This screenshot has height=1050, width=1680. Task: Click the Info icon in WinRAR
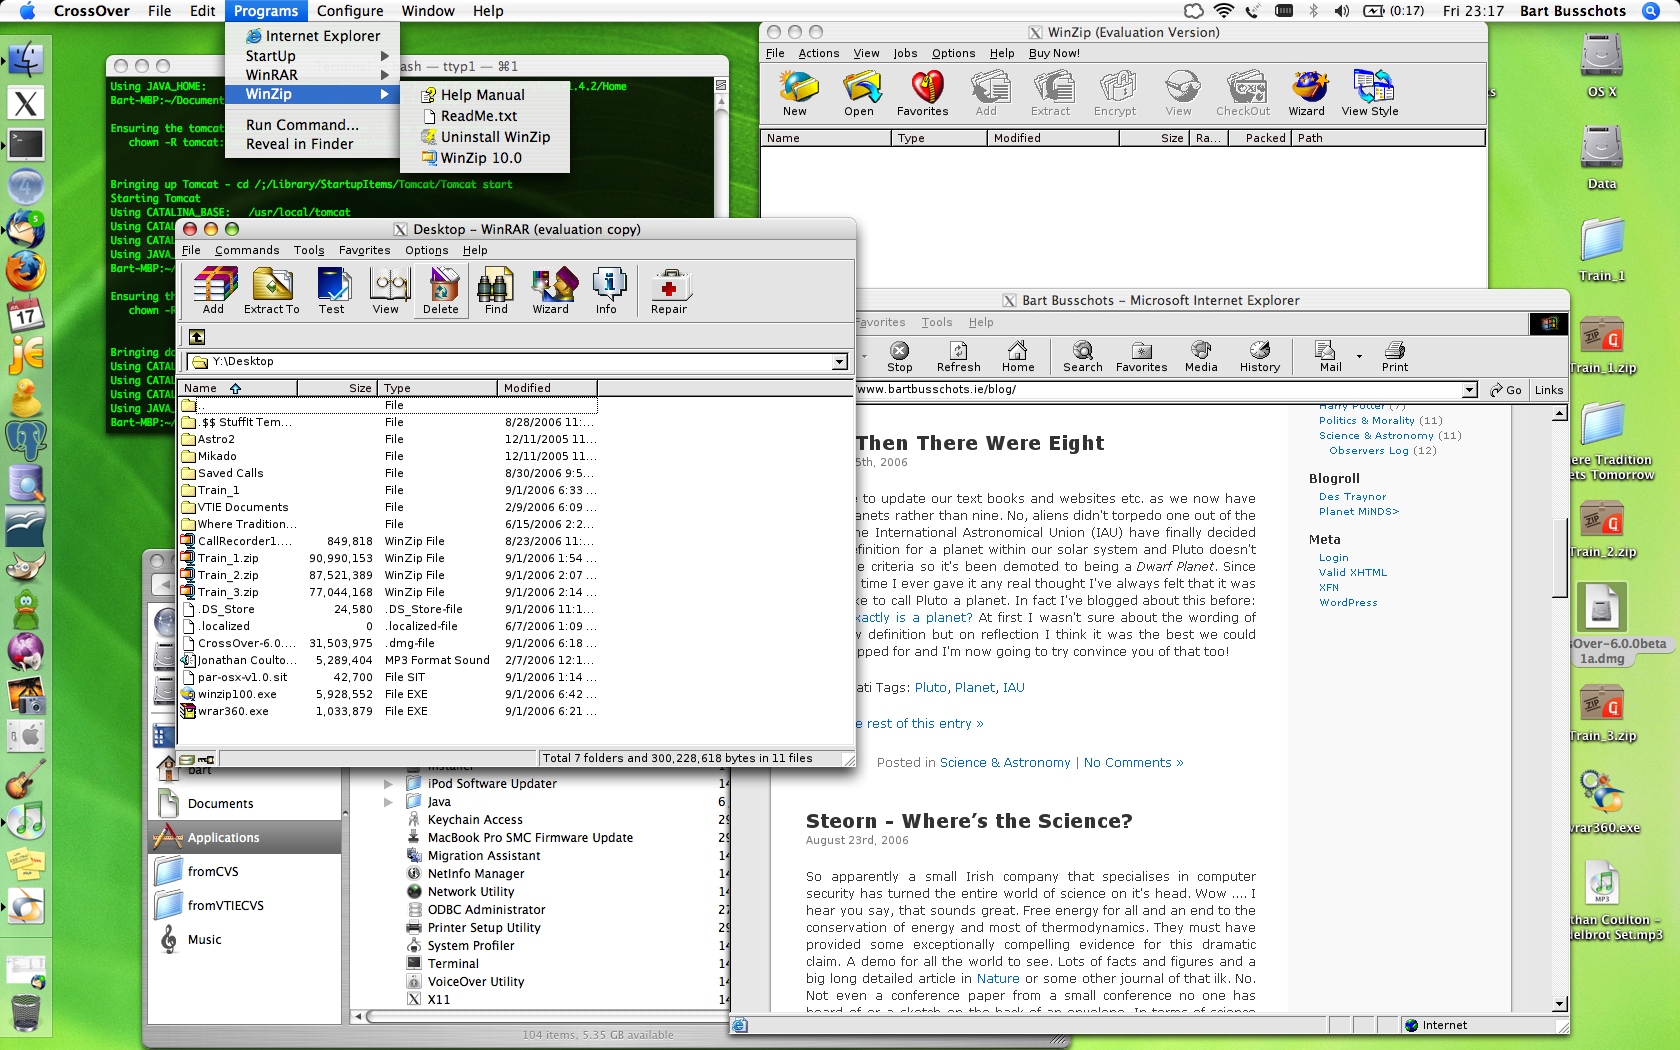click(x=607, y=291)
